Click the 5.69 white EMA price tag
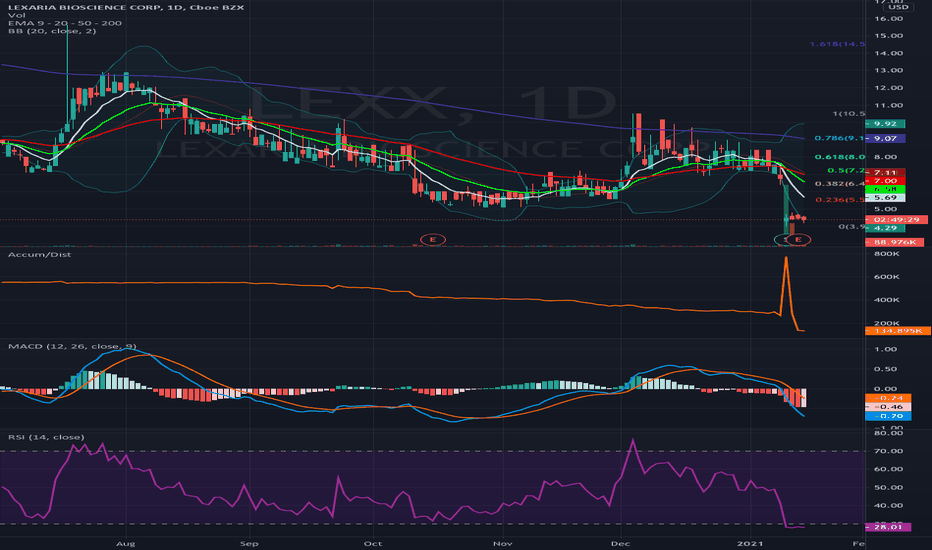932x550 pixels. click(x=886, y=197)
